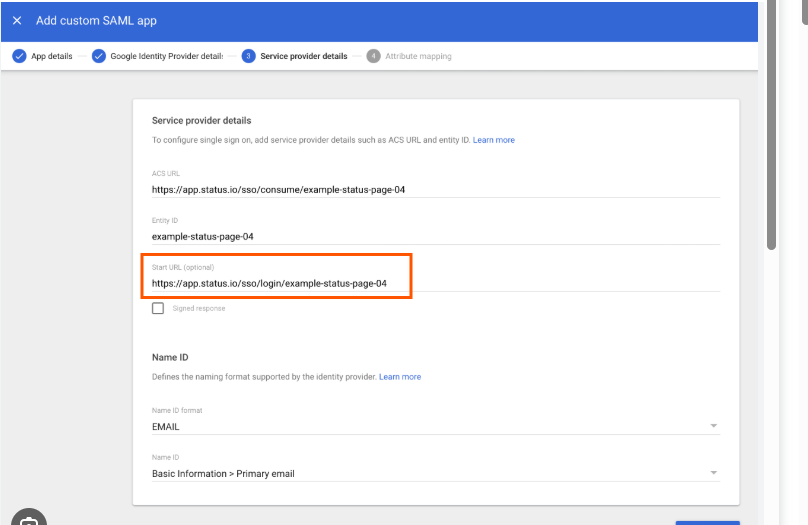Enable the Signed response checkbox
This screenshot has width=808, height=525.
[158, 308]
